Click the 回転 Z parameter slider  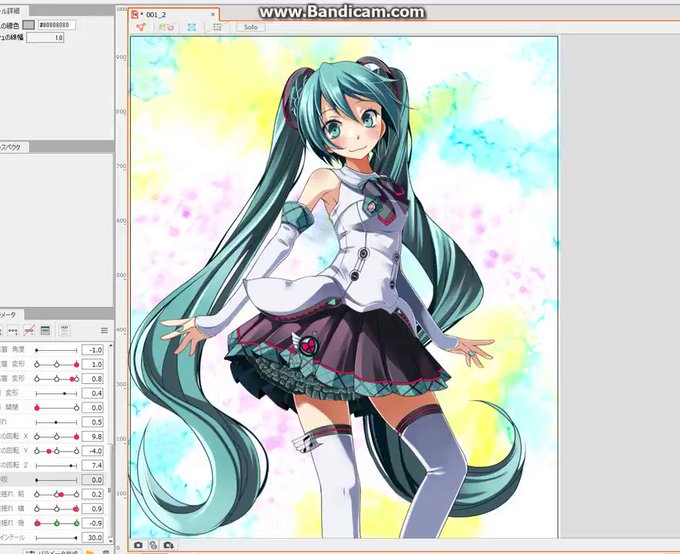pyautogui.click(x=56, y=465)
